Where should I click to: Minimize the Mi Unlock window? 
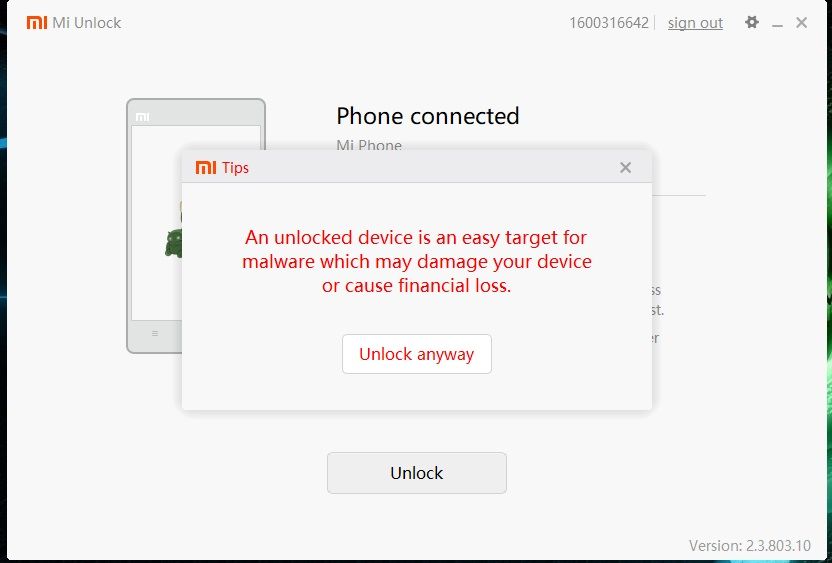(777, 23)
